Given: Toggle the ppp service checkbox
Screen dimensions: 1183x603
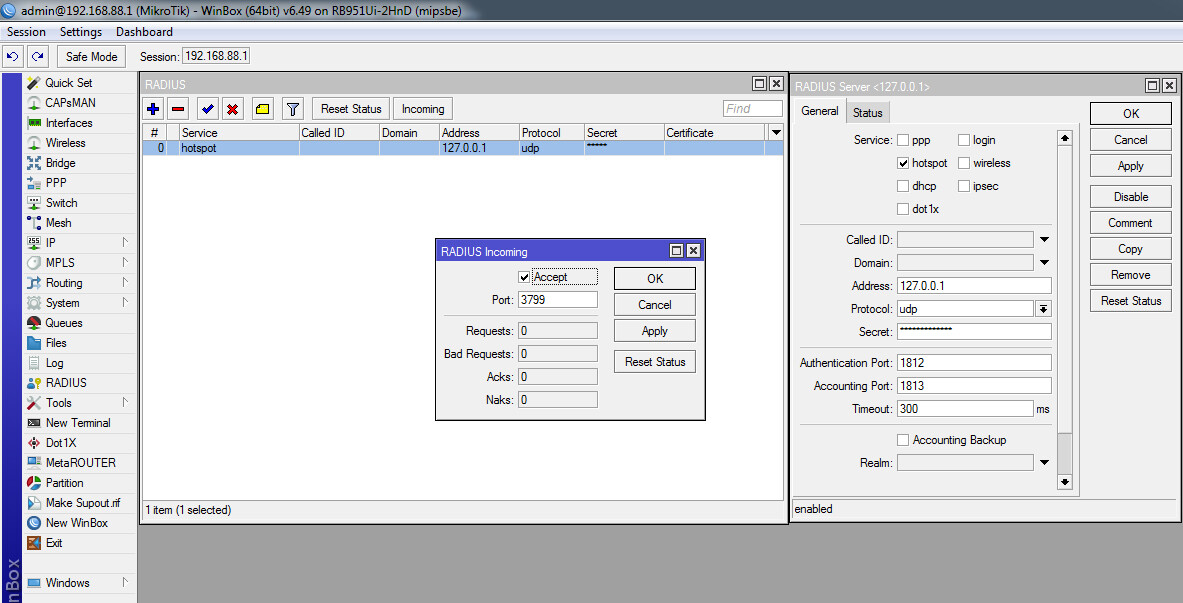Looking at the screenshot, I should (903, 140).
